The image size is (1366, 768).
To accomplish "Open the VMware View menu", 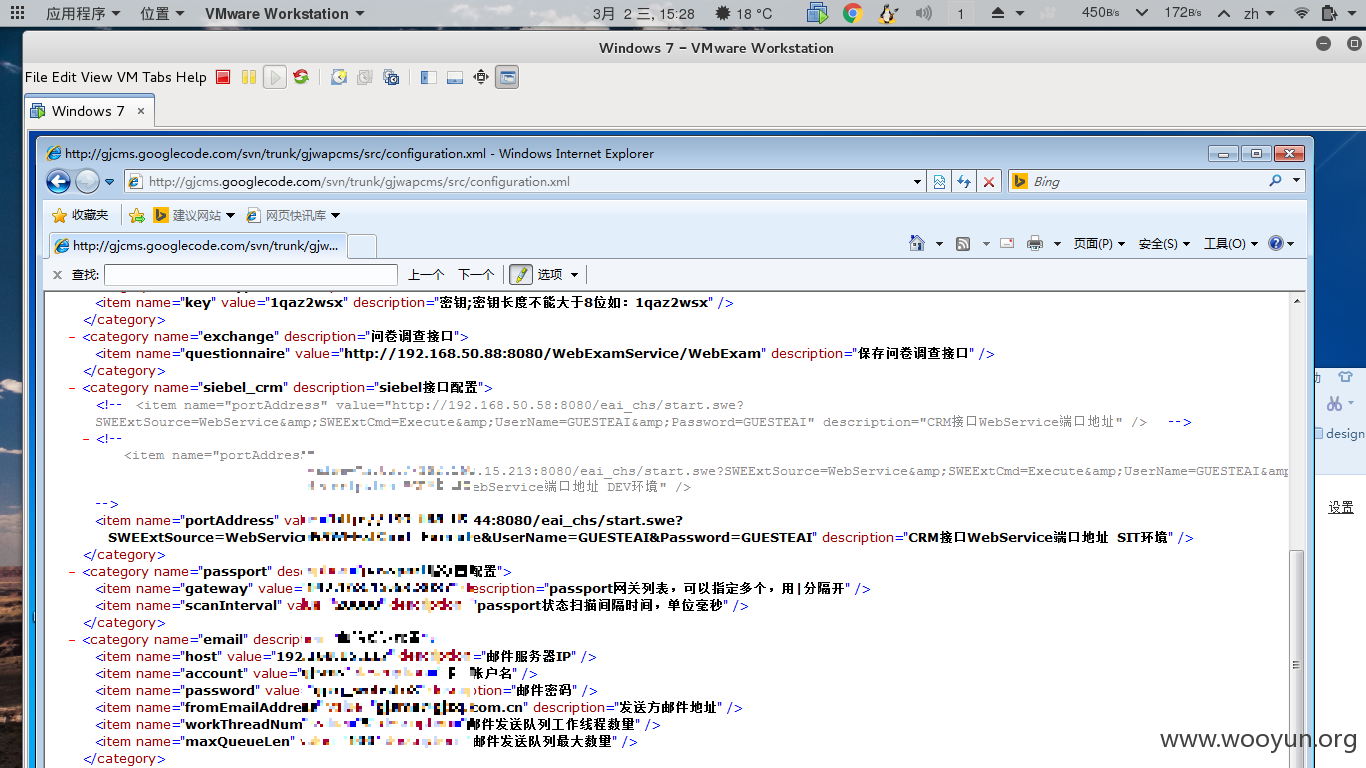I will [97, 77].
